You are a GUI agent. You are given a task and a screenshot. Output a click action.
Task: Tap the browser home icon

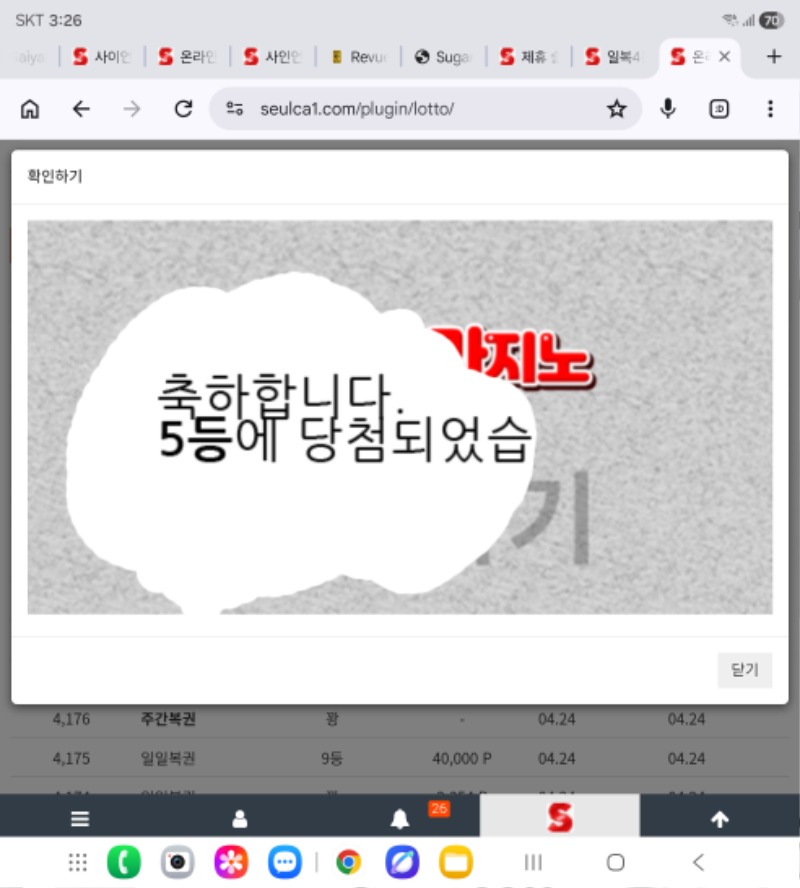[x=31, y=109]
